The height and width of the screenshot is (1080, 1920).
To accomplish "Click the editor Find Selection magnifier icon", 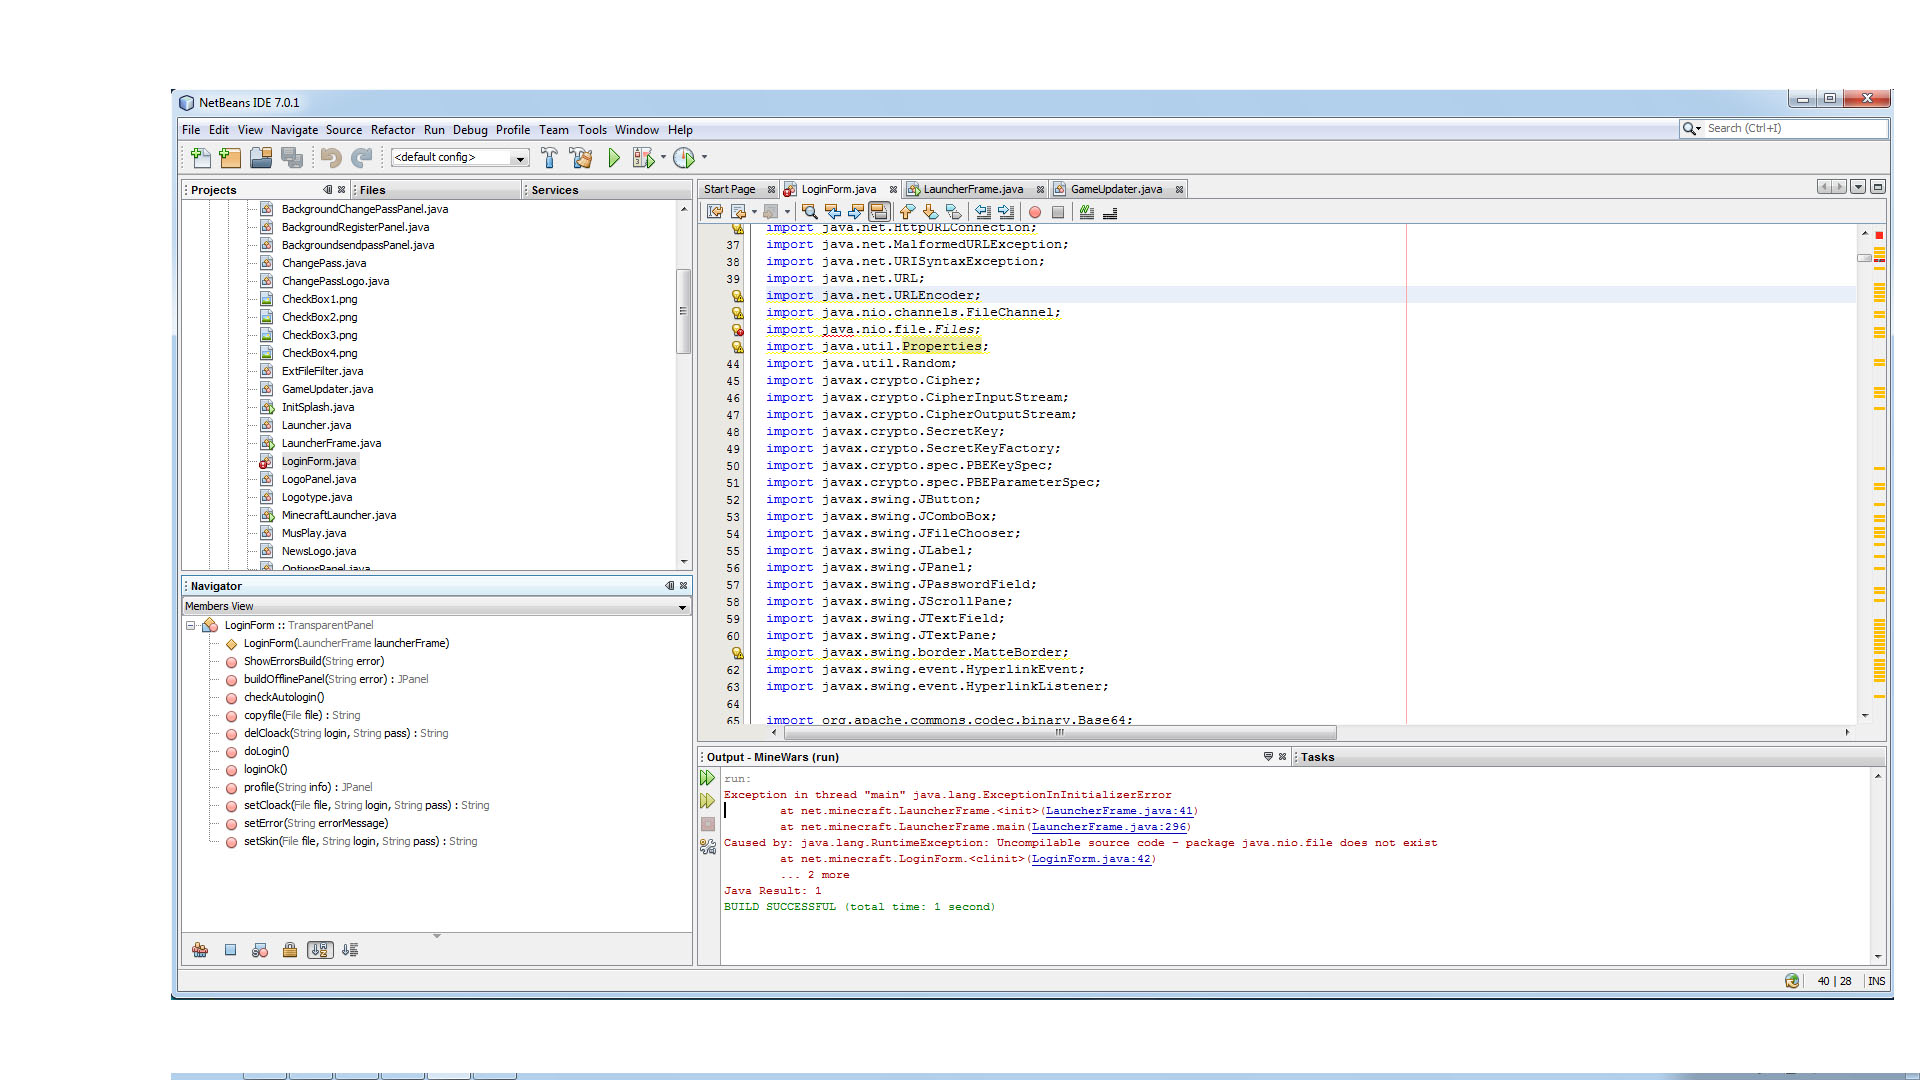I will pos(809,212).
